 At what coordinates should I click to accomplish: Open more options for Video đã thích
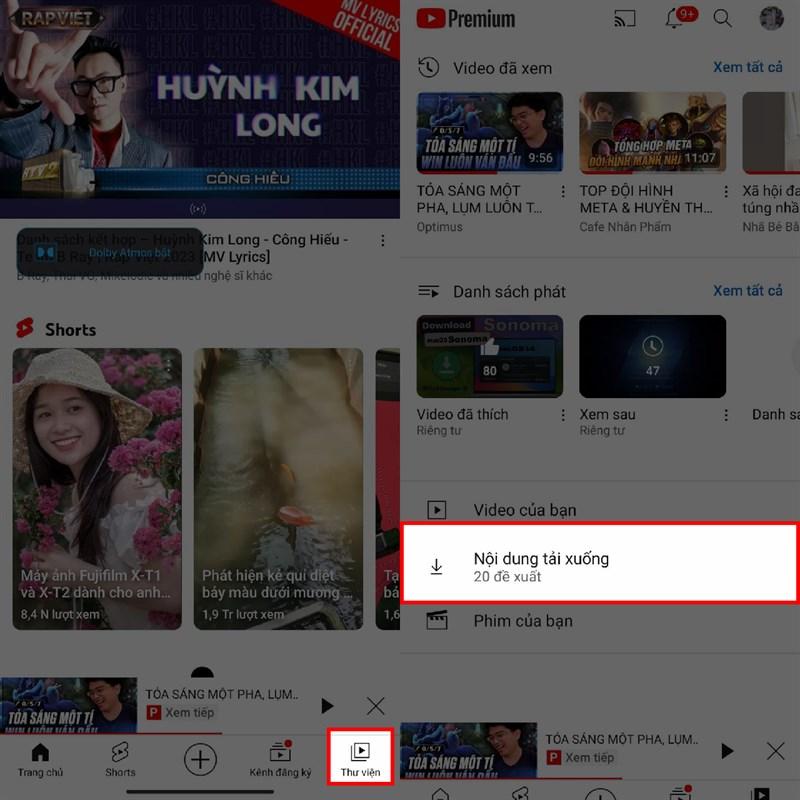click(563, 415)
